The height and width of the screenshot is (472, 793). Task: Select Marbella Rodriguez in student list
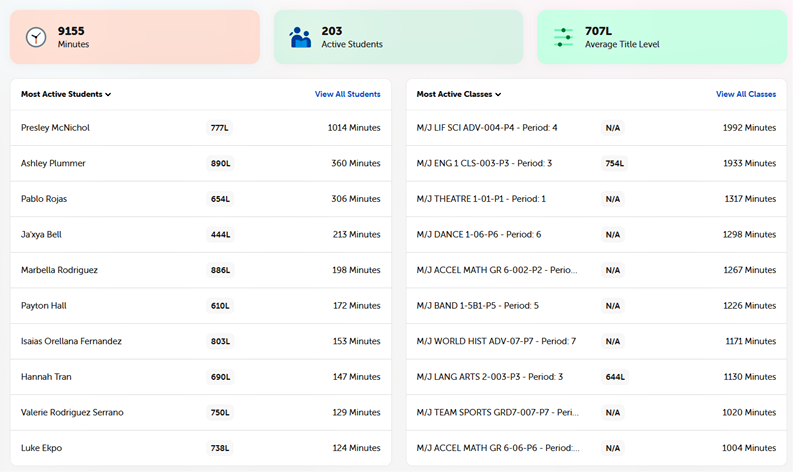(x=59, y=270)
